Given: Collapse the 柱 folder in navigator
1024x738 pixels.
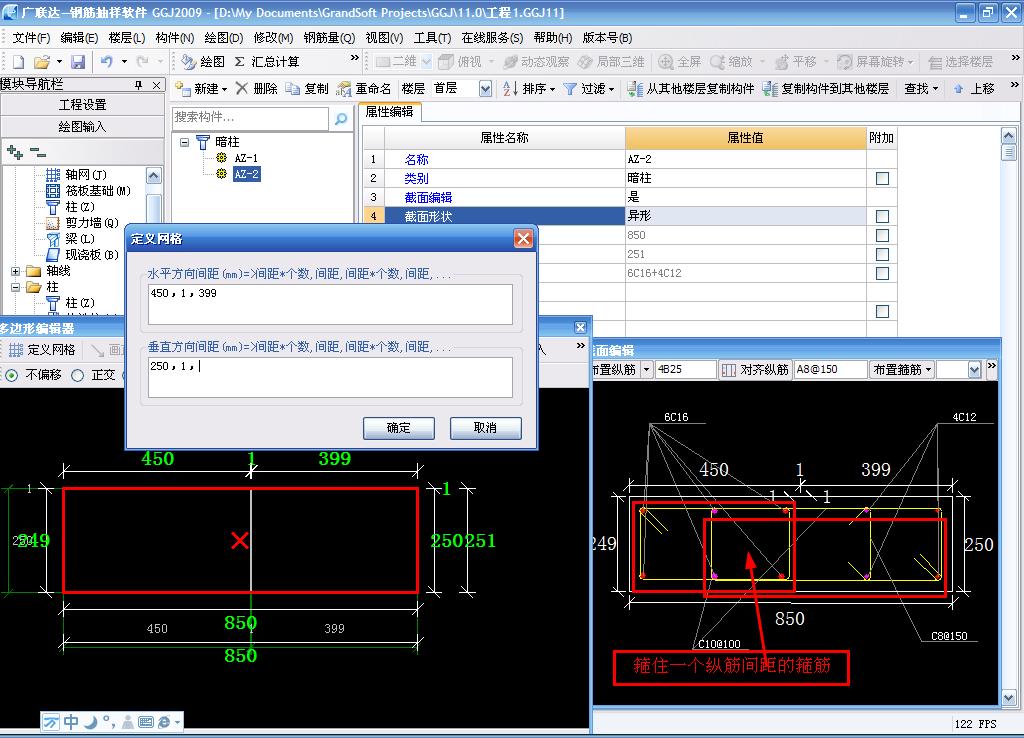Looking at the screenshot, I should click(16, 287).
